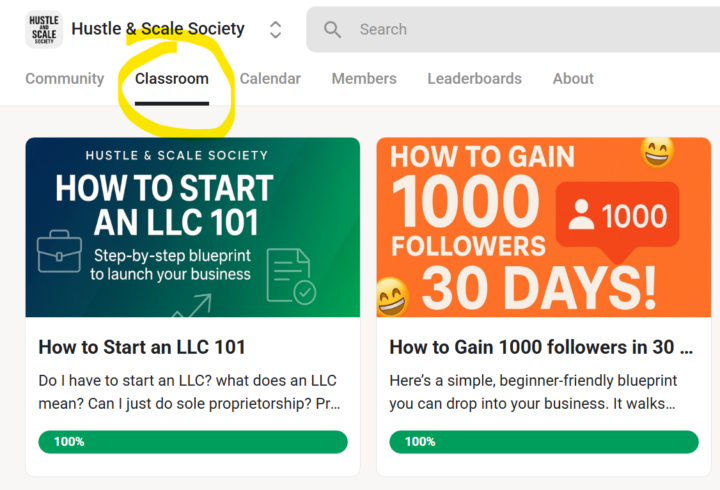The image size is (720, 490).
Task: Click 'How to Gain 1000 followers' title
Action: [x=541, y=348]
